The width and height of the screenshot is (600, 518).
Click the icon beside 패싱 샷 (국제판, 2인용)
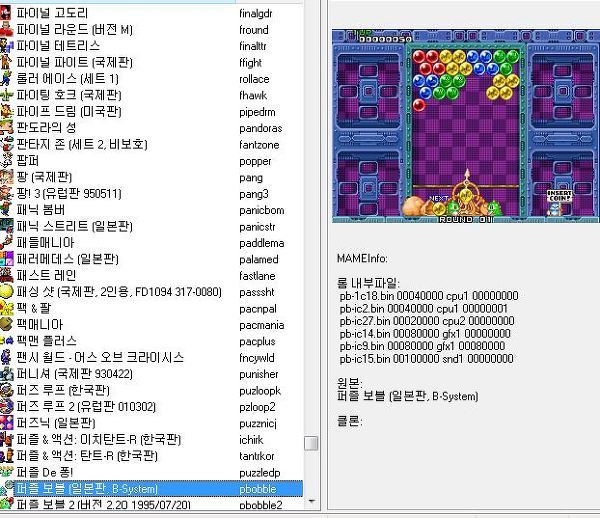(x=6, y=292)
